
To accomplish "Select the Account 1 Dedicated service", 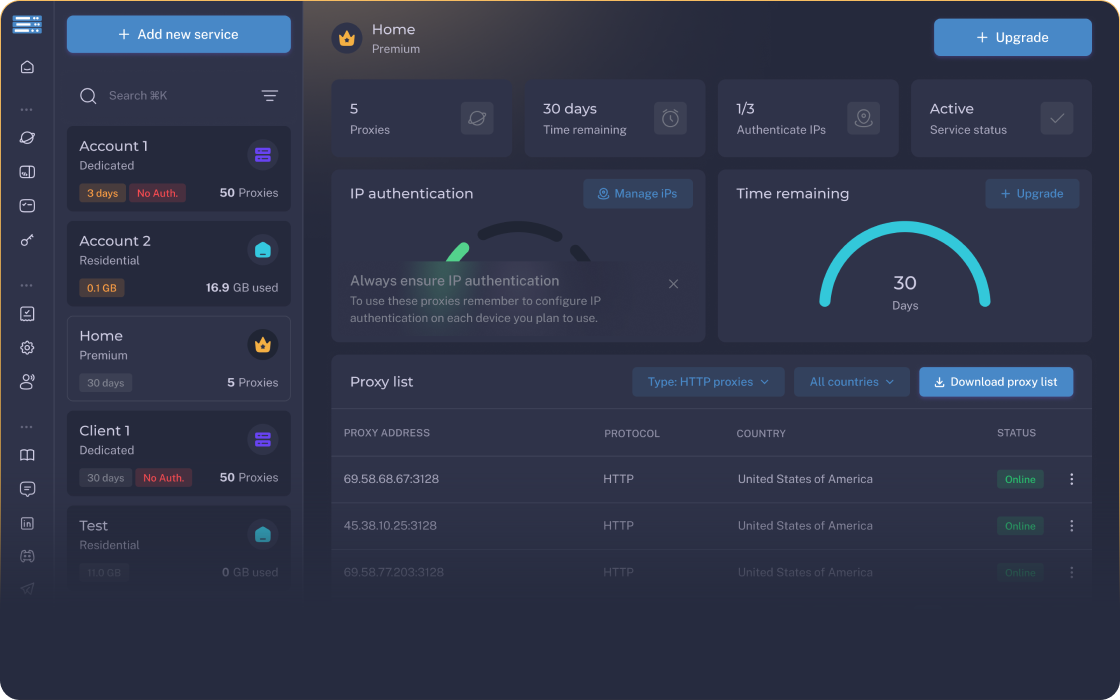I will (179, 168).
